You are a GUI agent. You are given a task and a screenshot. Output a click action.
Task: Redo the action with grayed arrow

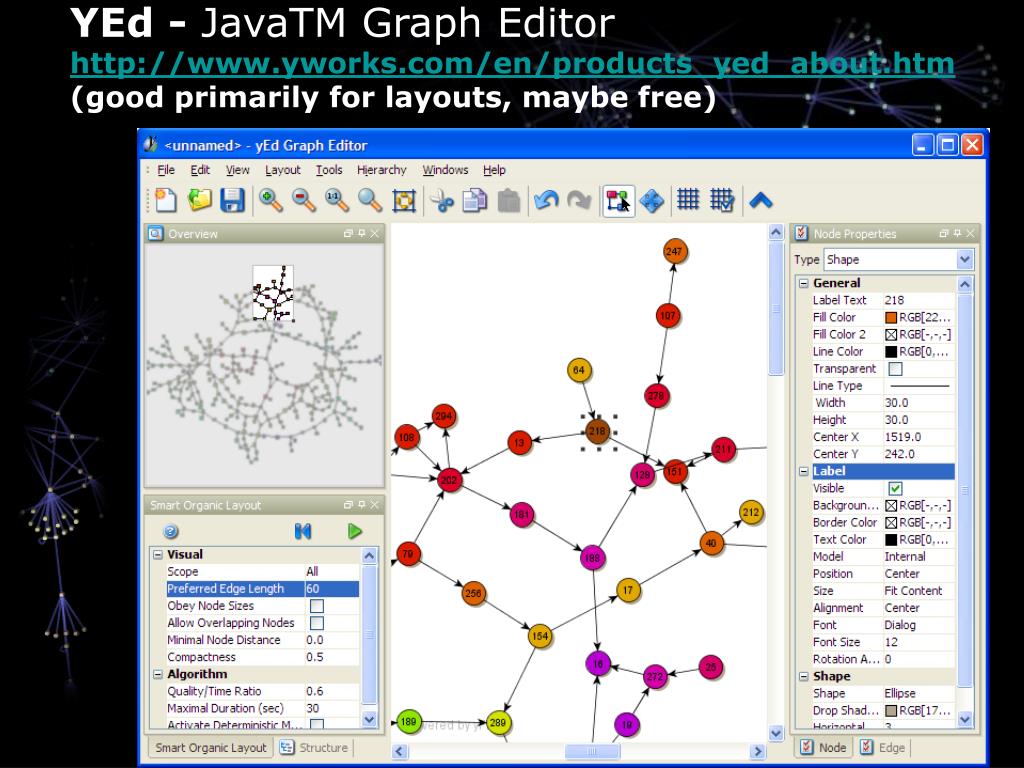[579, 200]
